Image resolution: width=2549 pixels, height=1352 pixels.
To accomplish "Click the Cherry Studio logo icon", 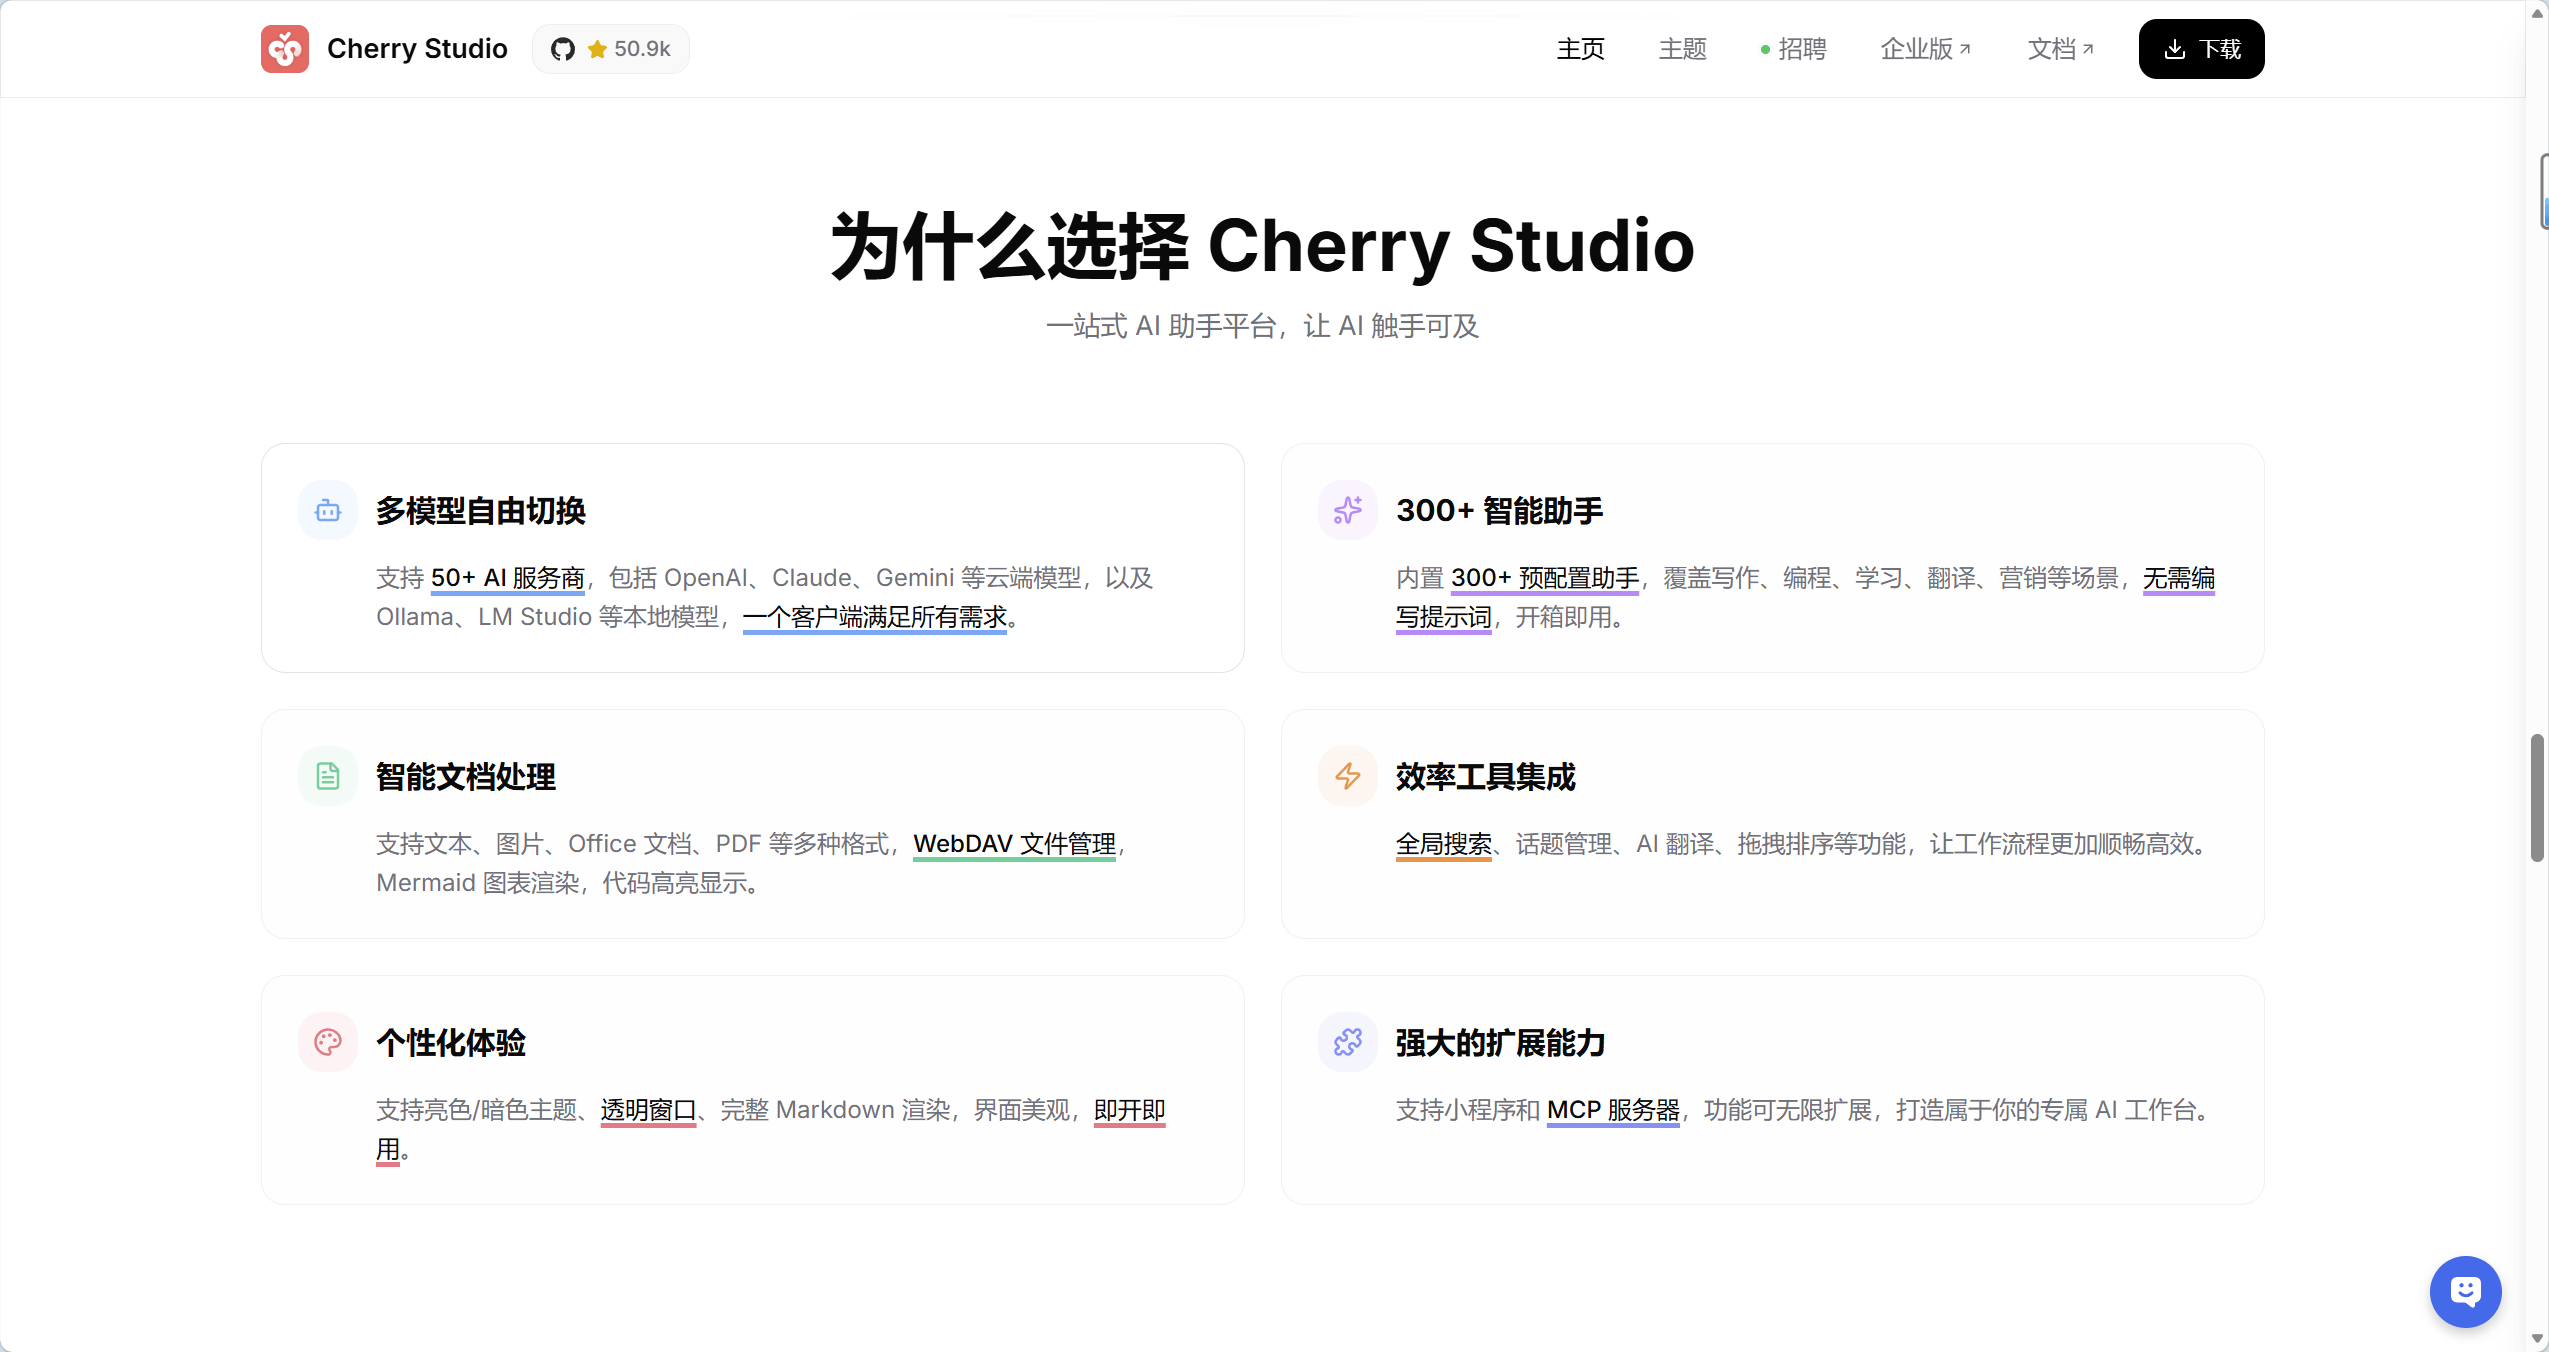I will pos(285,49).
